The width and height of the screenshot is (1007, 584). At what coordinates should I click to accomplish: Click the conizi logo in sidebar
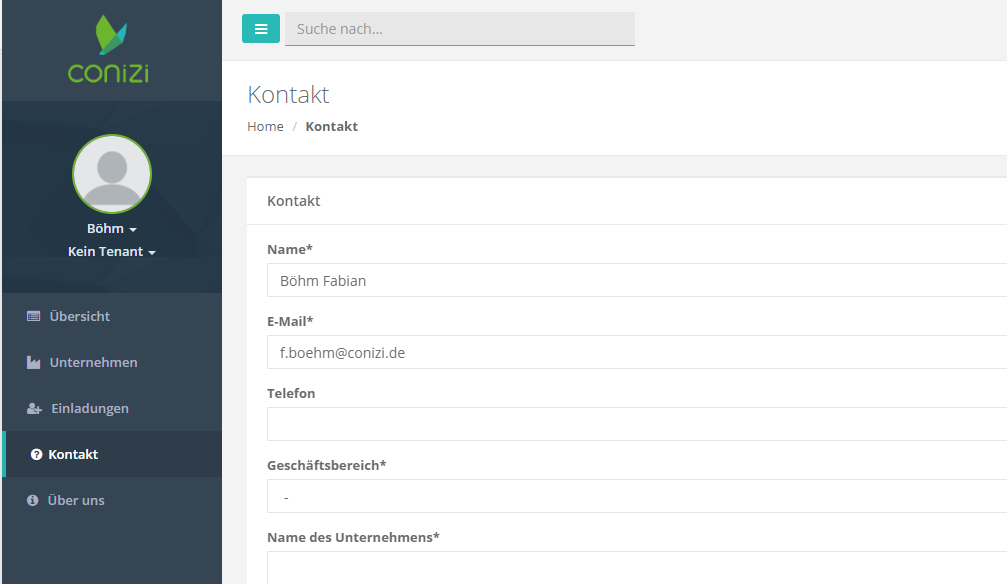[109, 49]
